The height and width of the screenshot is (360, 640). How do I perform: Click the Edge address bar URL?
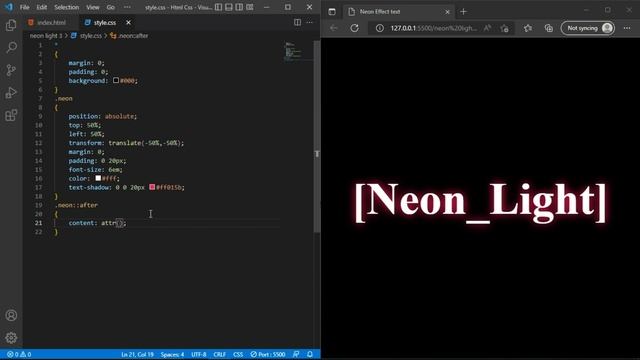tap(433, 28)
